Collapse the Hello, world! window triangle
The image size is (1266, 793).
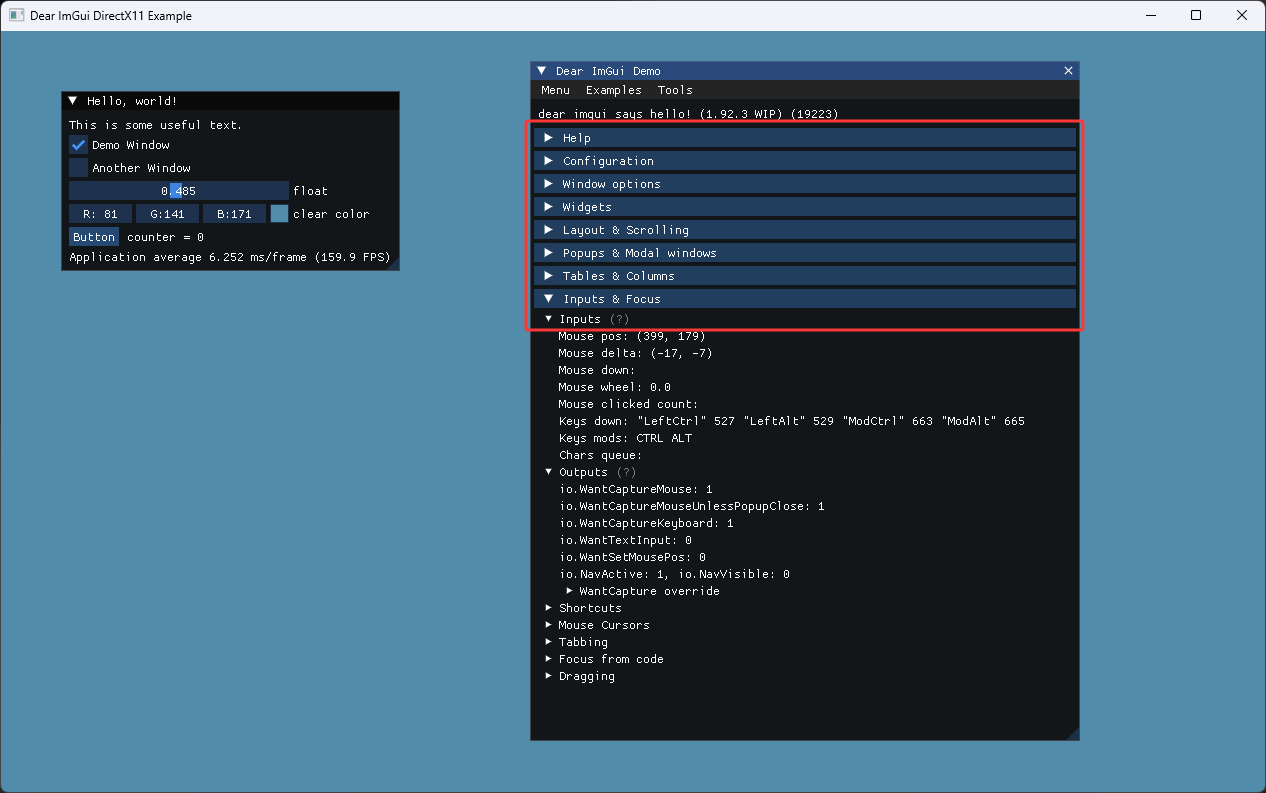[x=73, y=101]
